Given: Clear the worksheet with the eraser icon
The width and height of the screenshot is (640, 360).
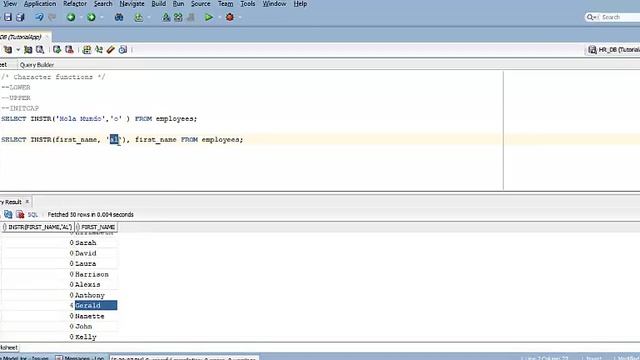Looking at the screenshot, I should [x=111, y=50].
